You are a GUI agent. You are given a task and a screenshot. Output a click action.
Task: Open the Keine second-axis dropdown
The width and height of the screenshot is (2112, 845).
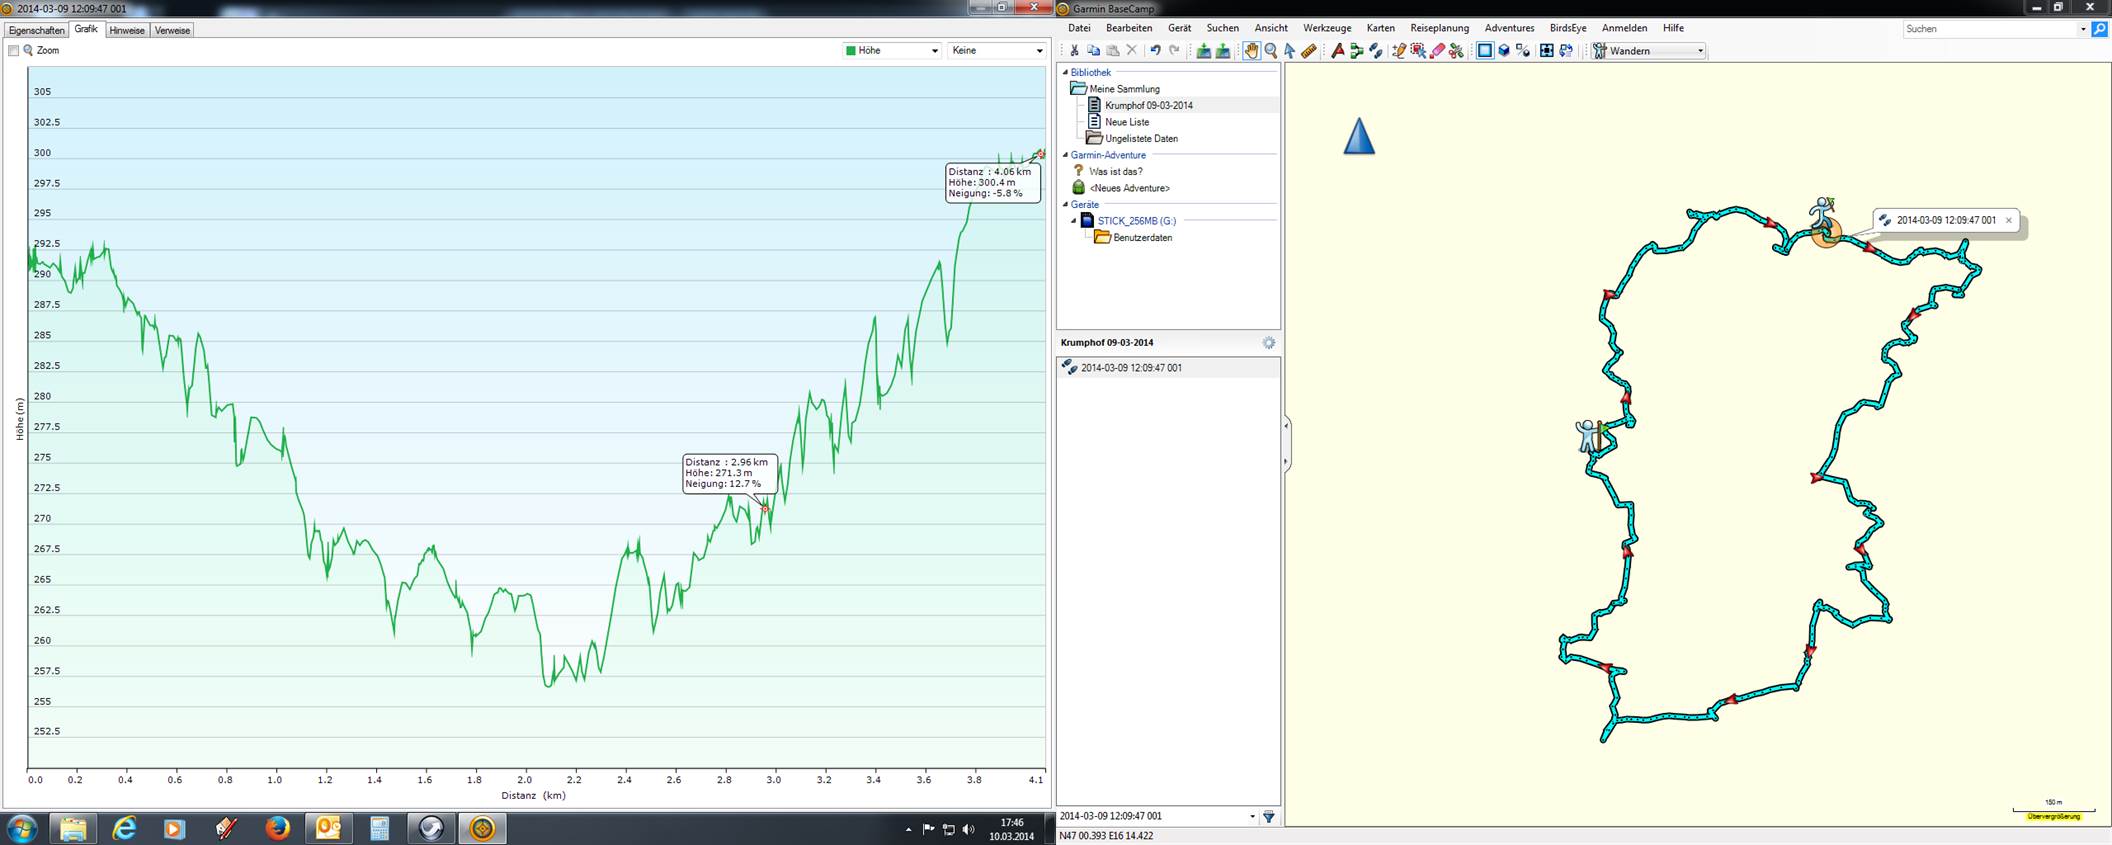pos(997,51)
